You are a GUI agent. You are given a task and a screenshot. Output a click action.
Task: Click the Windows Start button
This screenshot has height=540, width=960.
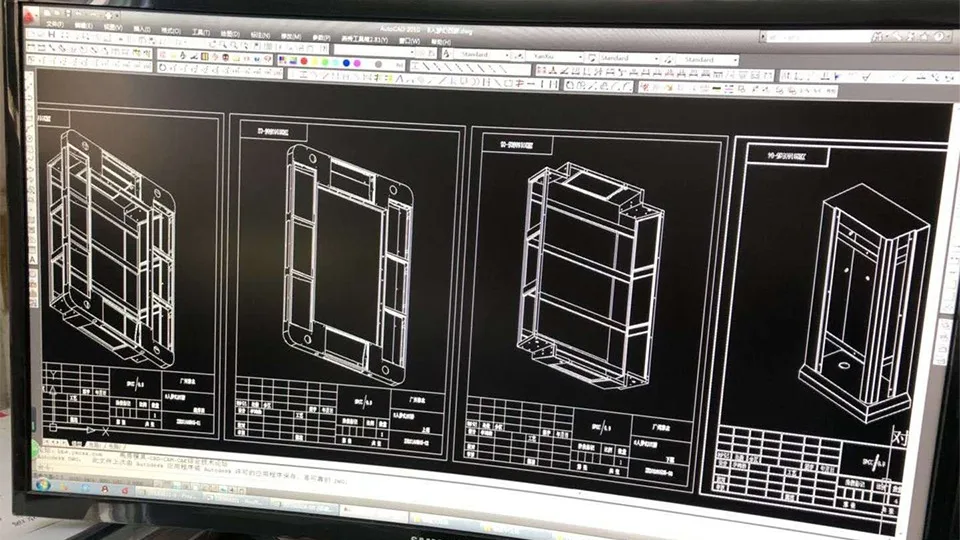[x=42, y=485]
